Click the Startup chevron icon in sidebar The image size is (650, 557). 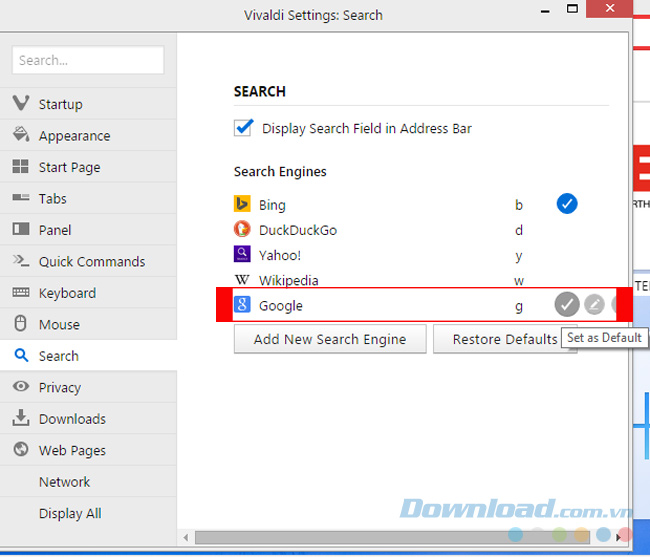coord(20,104)
